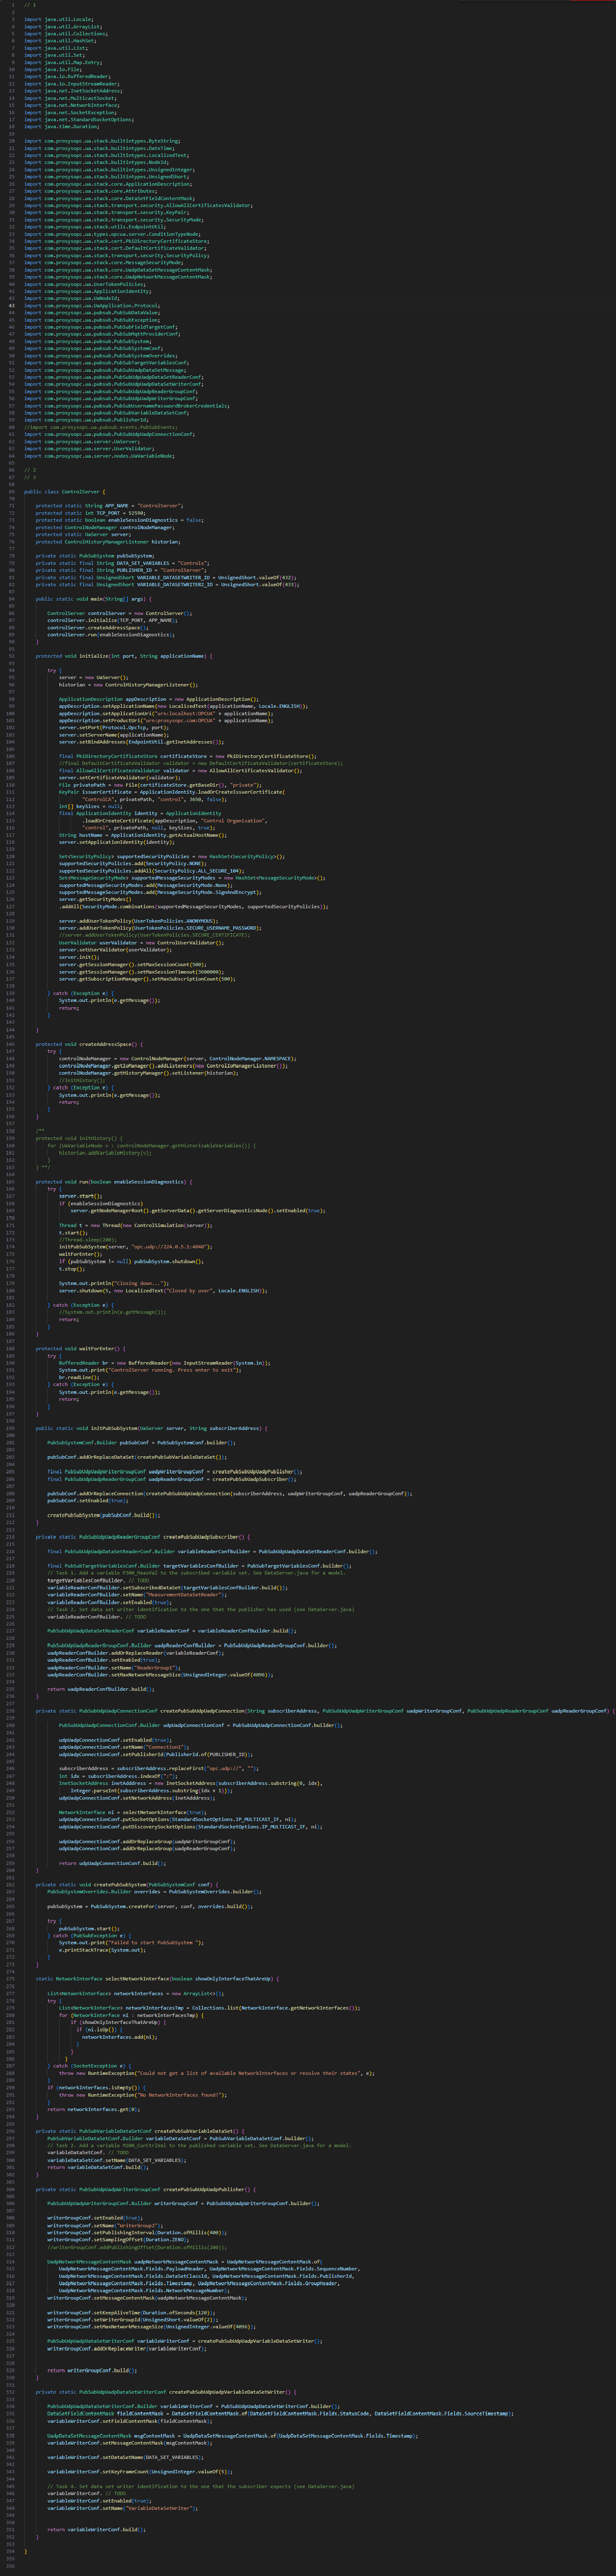This screenshot has height=2576, width=616.
Task: Click UnsignedShort.valueOf(432) value
Action: point(255,577)
